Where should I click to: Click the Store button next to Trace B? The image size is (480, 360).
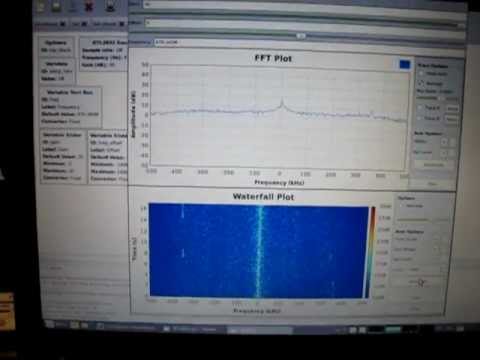(452, 119)
